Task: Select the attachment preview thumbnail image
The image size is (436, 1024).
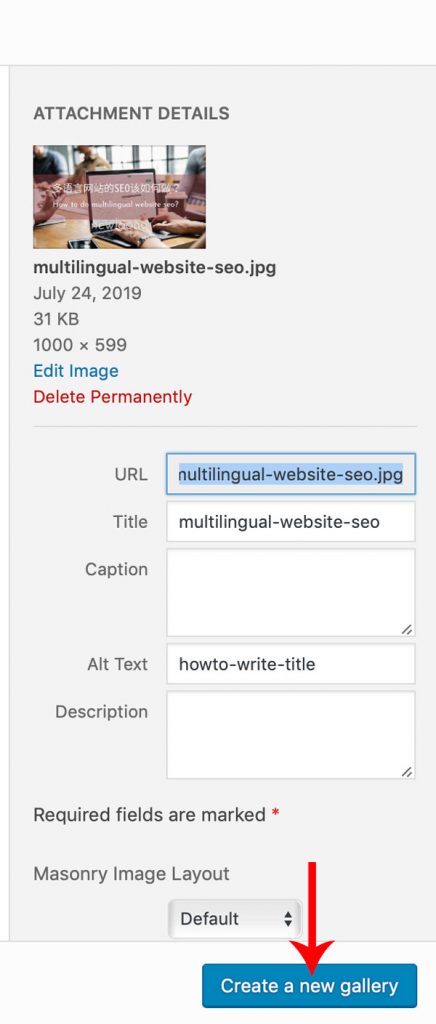Action: coord(119,197)
